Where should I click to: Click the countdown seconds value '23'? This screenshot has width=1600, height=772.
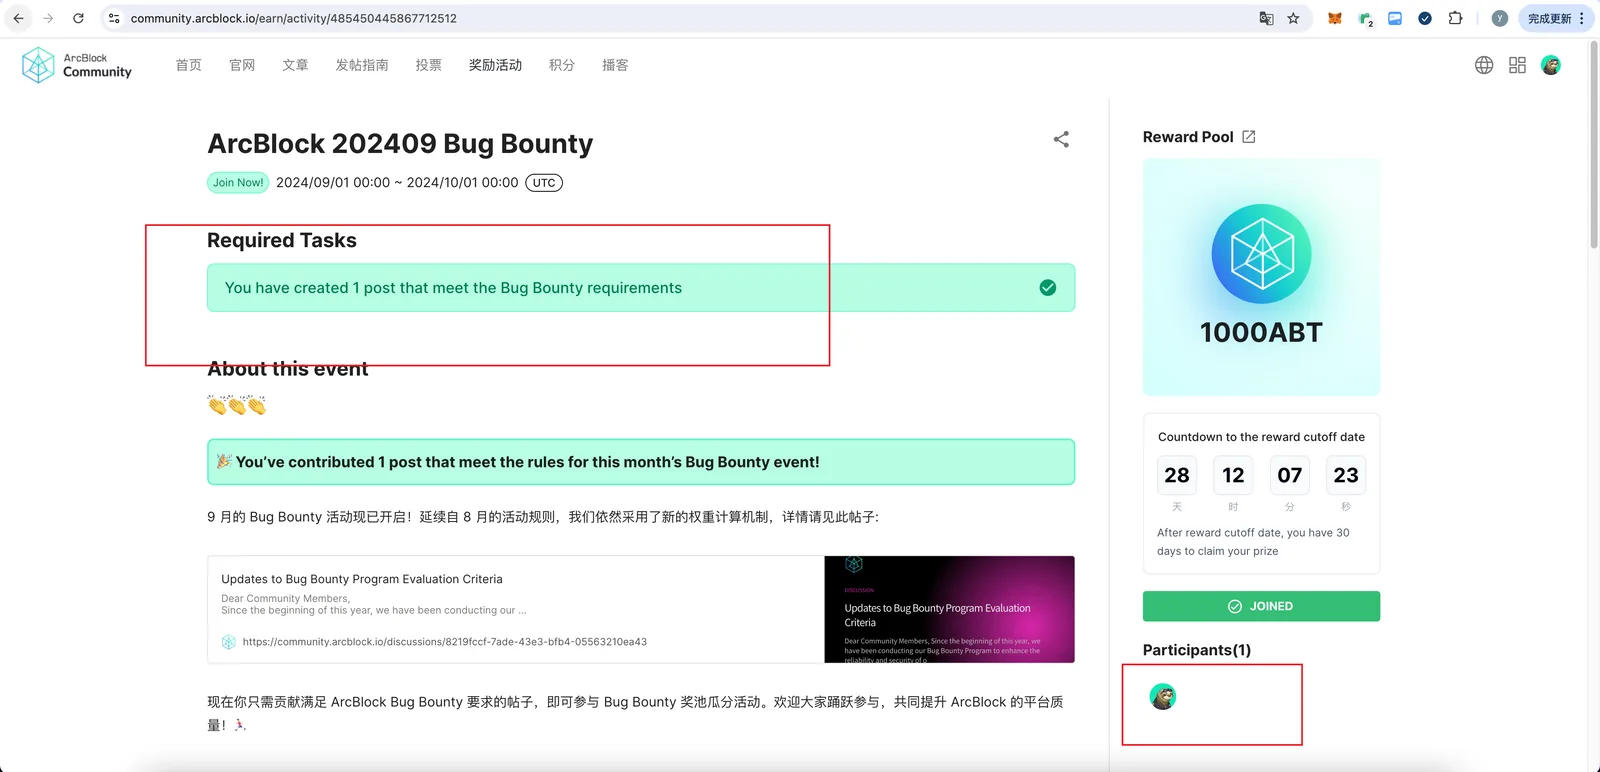[1346, 475]
